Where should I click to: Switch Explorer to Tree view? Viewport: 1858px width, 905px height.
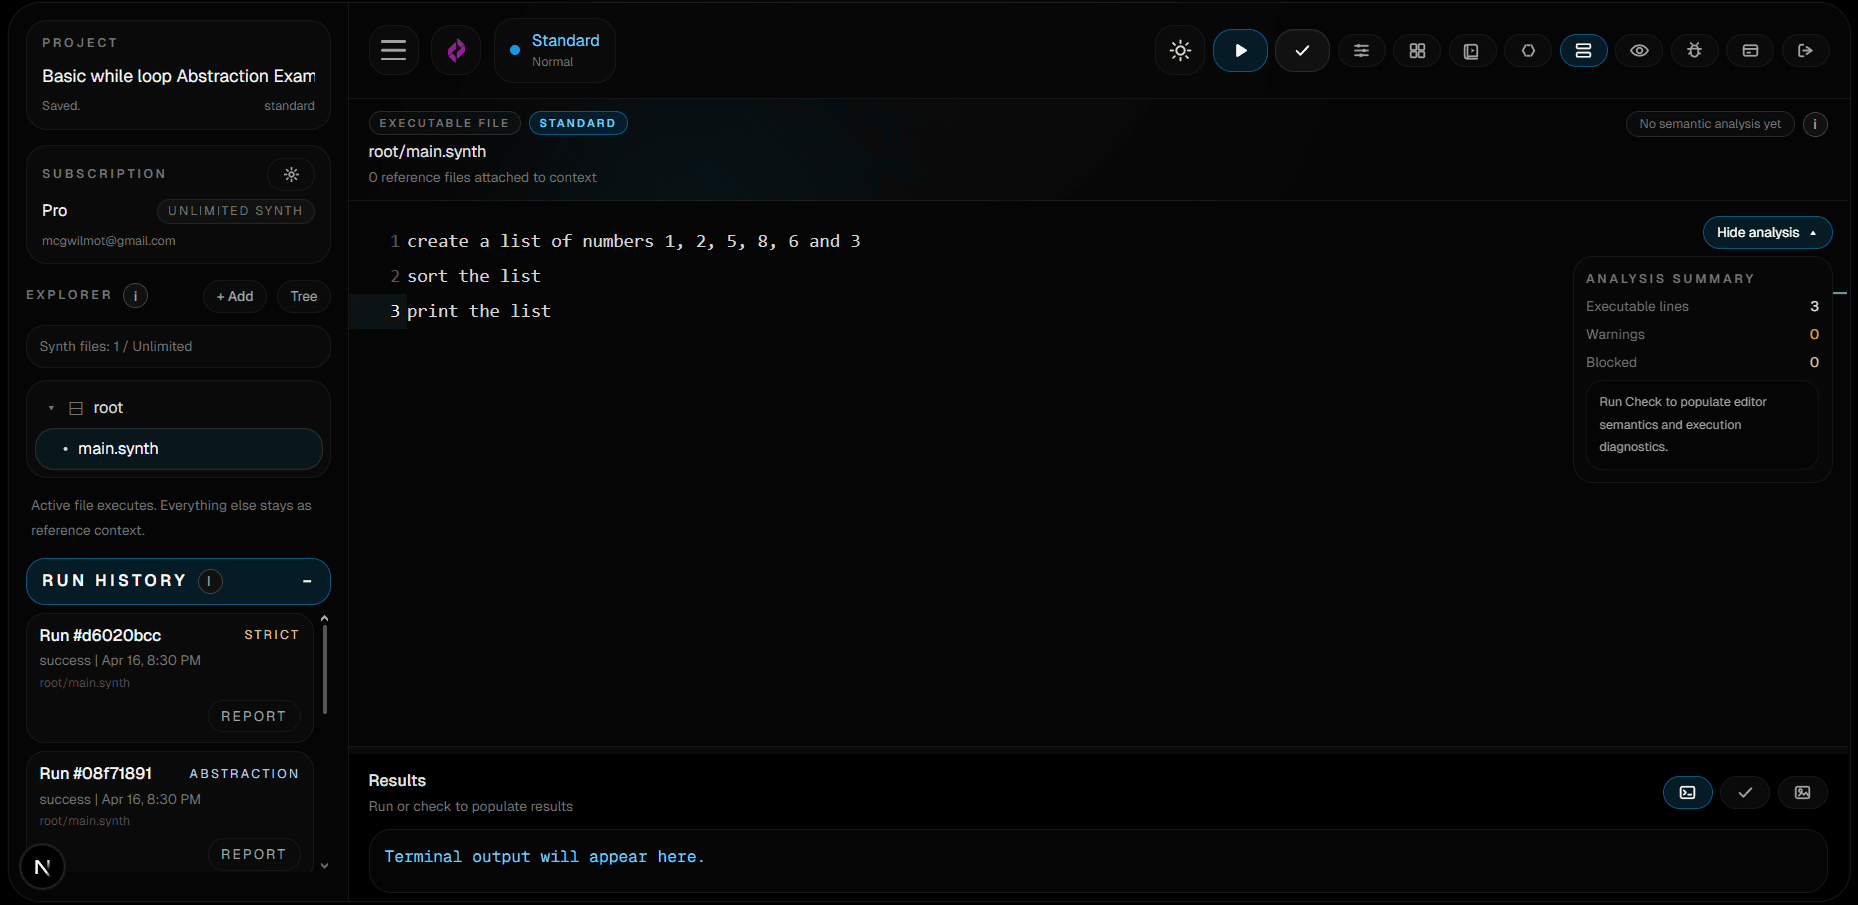(x=303, y=296)
